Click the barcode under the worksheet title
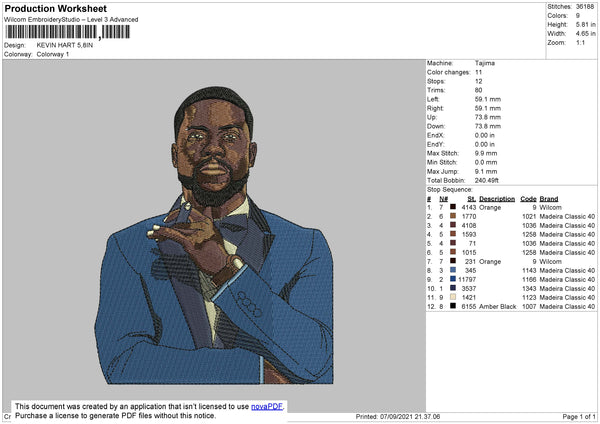Image resolution: width=600 pixels, height=424 pixels. 68,32
